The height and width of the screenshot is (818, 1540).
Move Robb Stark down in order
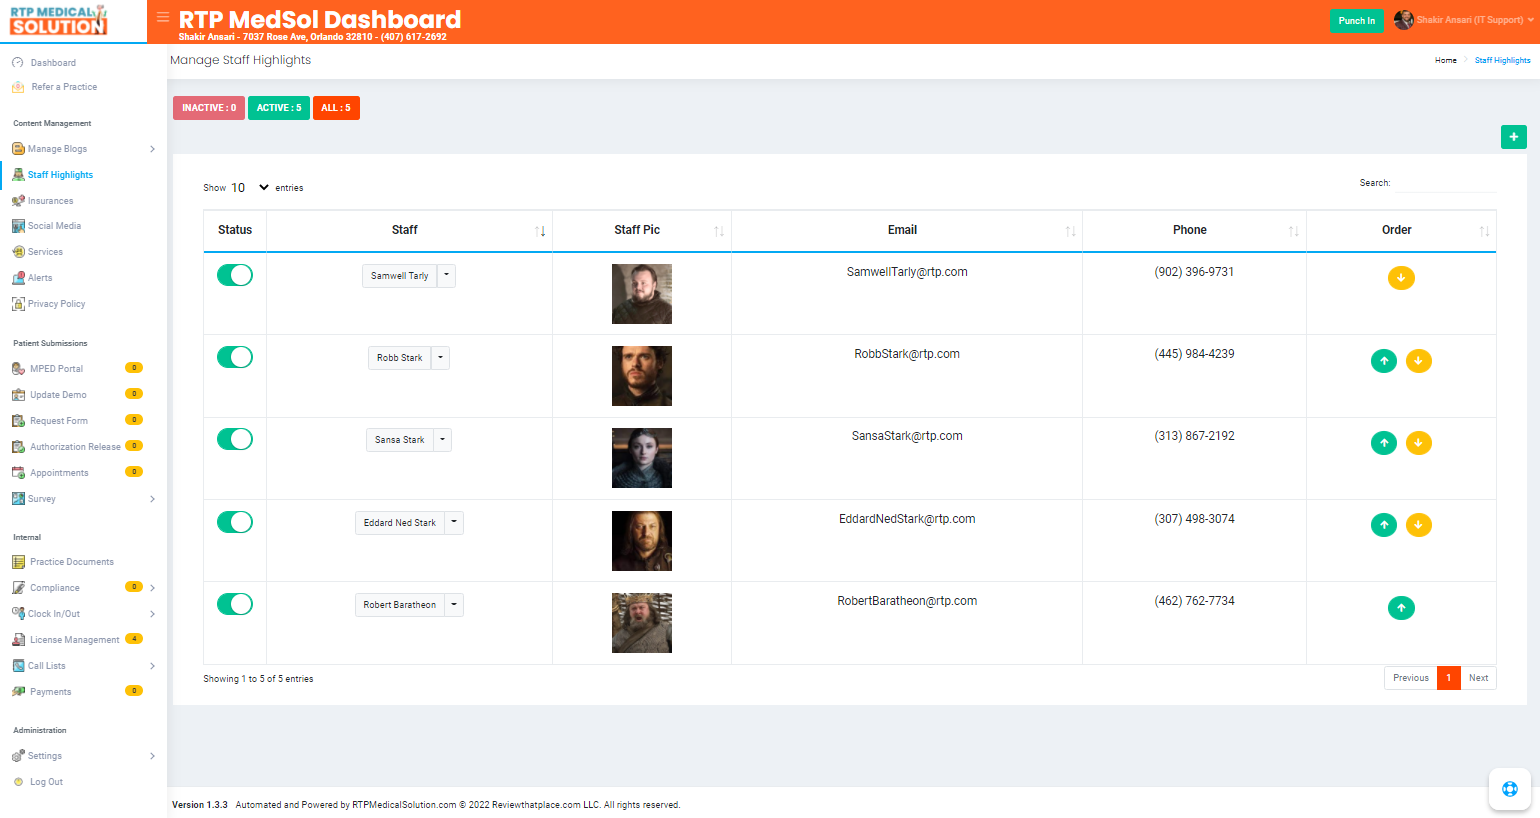[1419, 361]
